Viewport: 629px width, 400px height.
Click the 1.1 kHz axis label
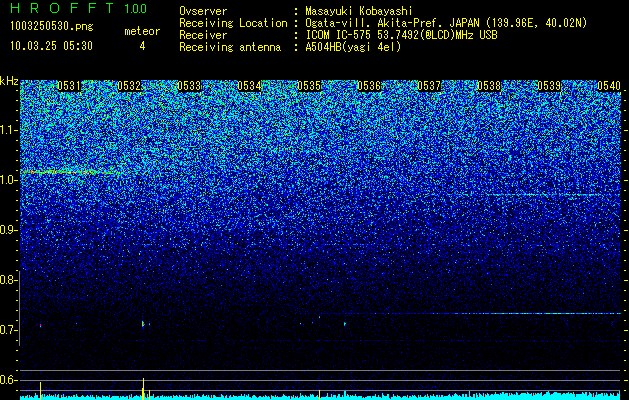click(8, 131)
